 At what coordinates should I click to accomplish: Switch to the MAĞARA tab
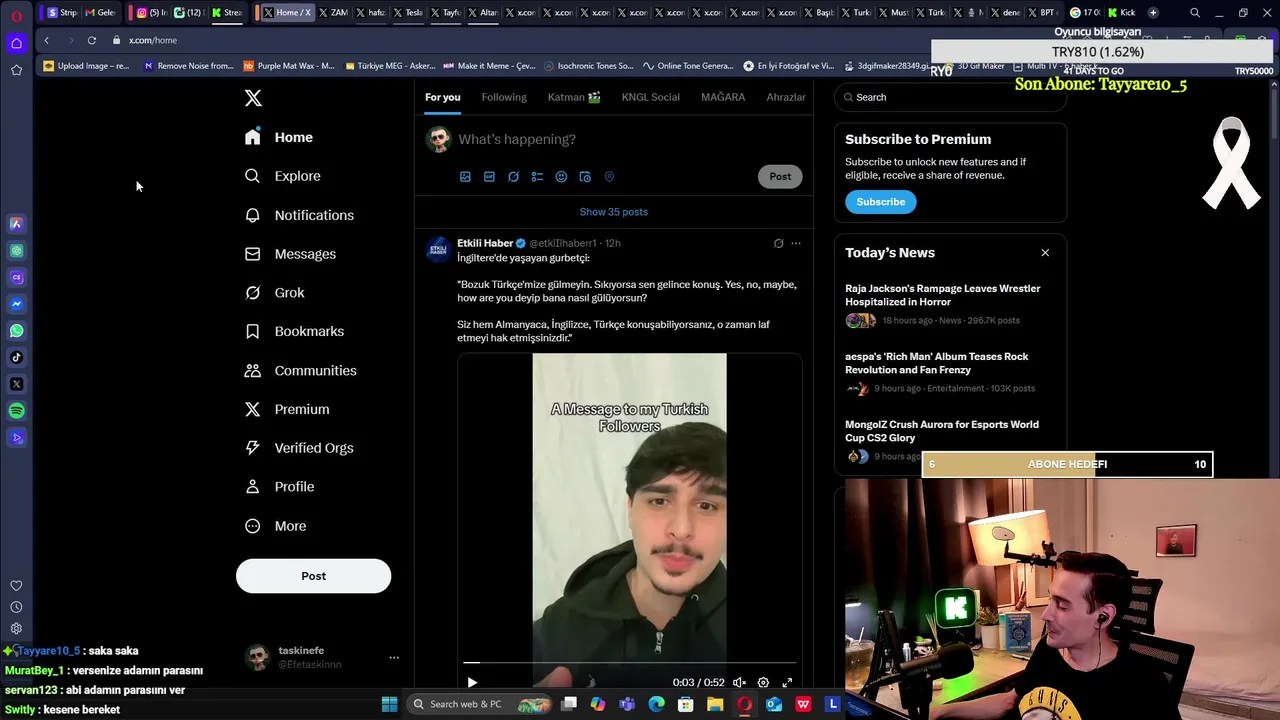(x=723, y=97)
